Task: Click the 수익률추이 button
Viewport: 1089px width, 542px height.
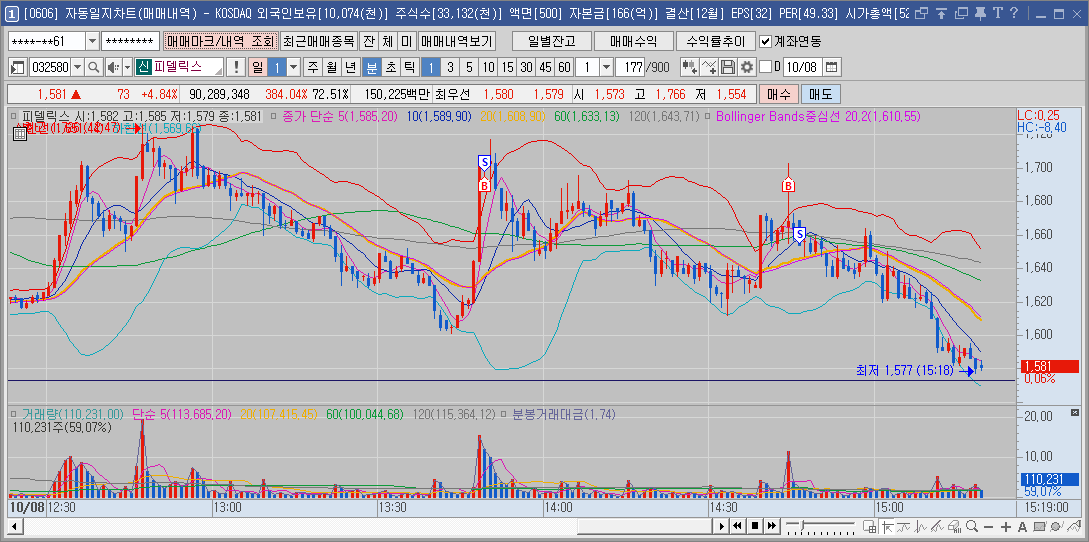Action: pos(715,41)
